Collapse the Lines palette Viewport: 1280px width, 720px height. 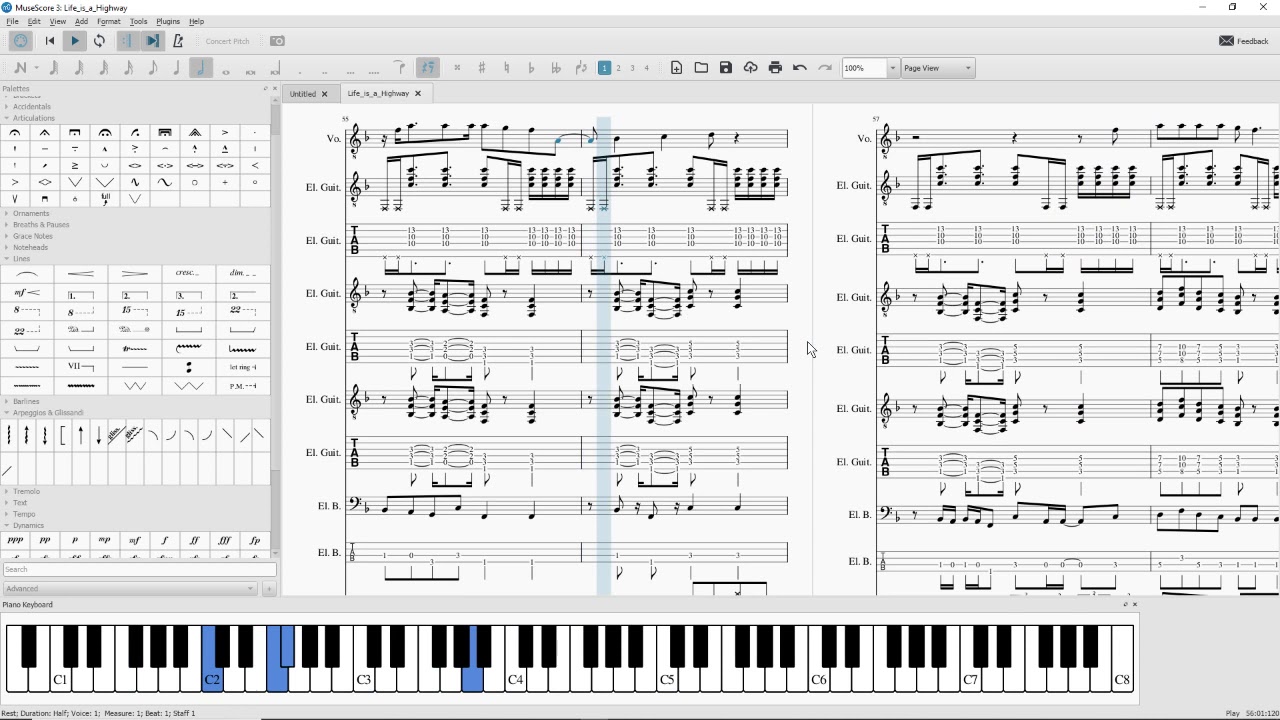tap(22, 259)
